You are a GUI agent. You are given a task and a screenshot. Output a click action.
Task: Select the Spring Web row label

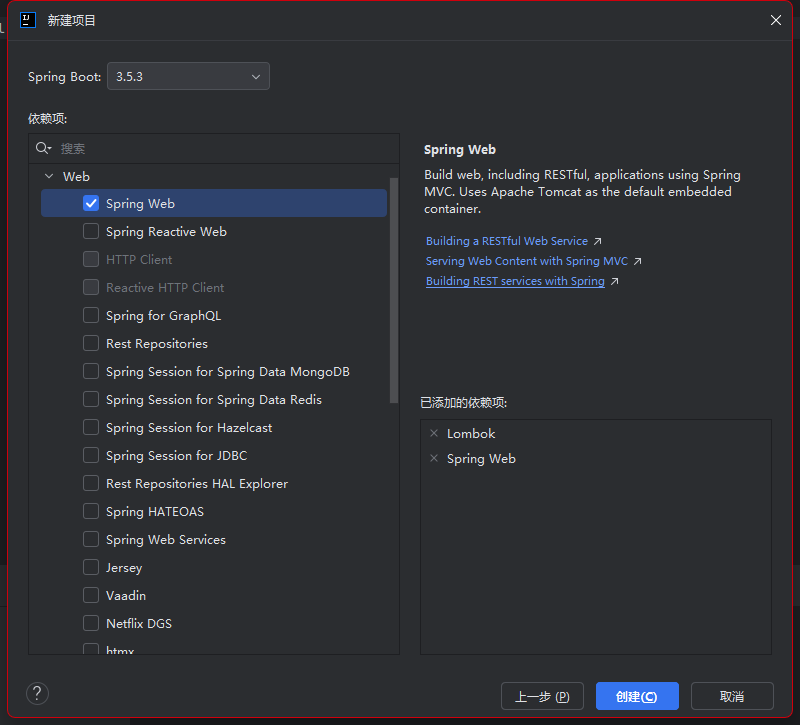point(140,204)
